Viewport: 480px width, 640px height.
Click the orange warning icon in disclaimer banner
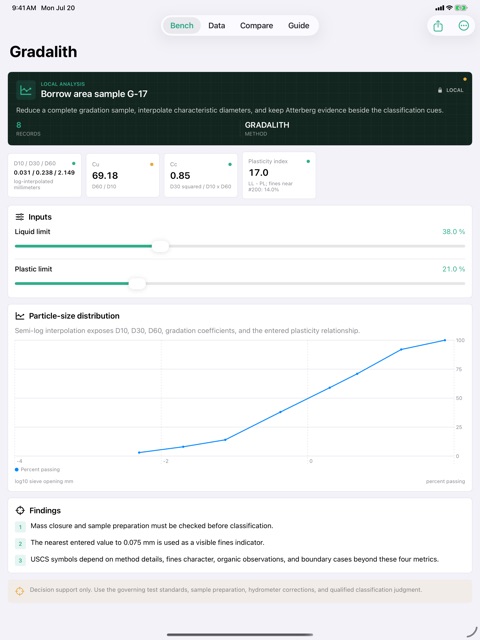coord(20,591)
